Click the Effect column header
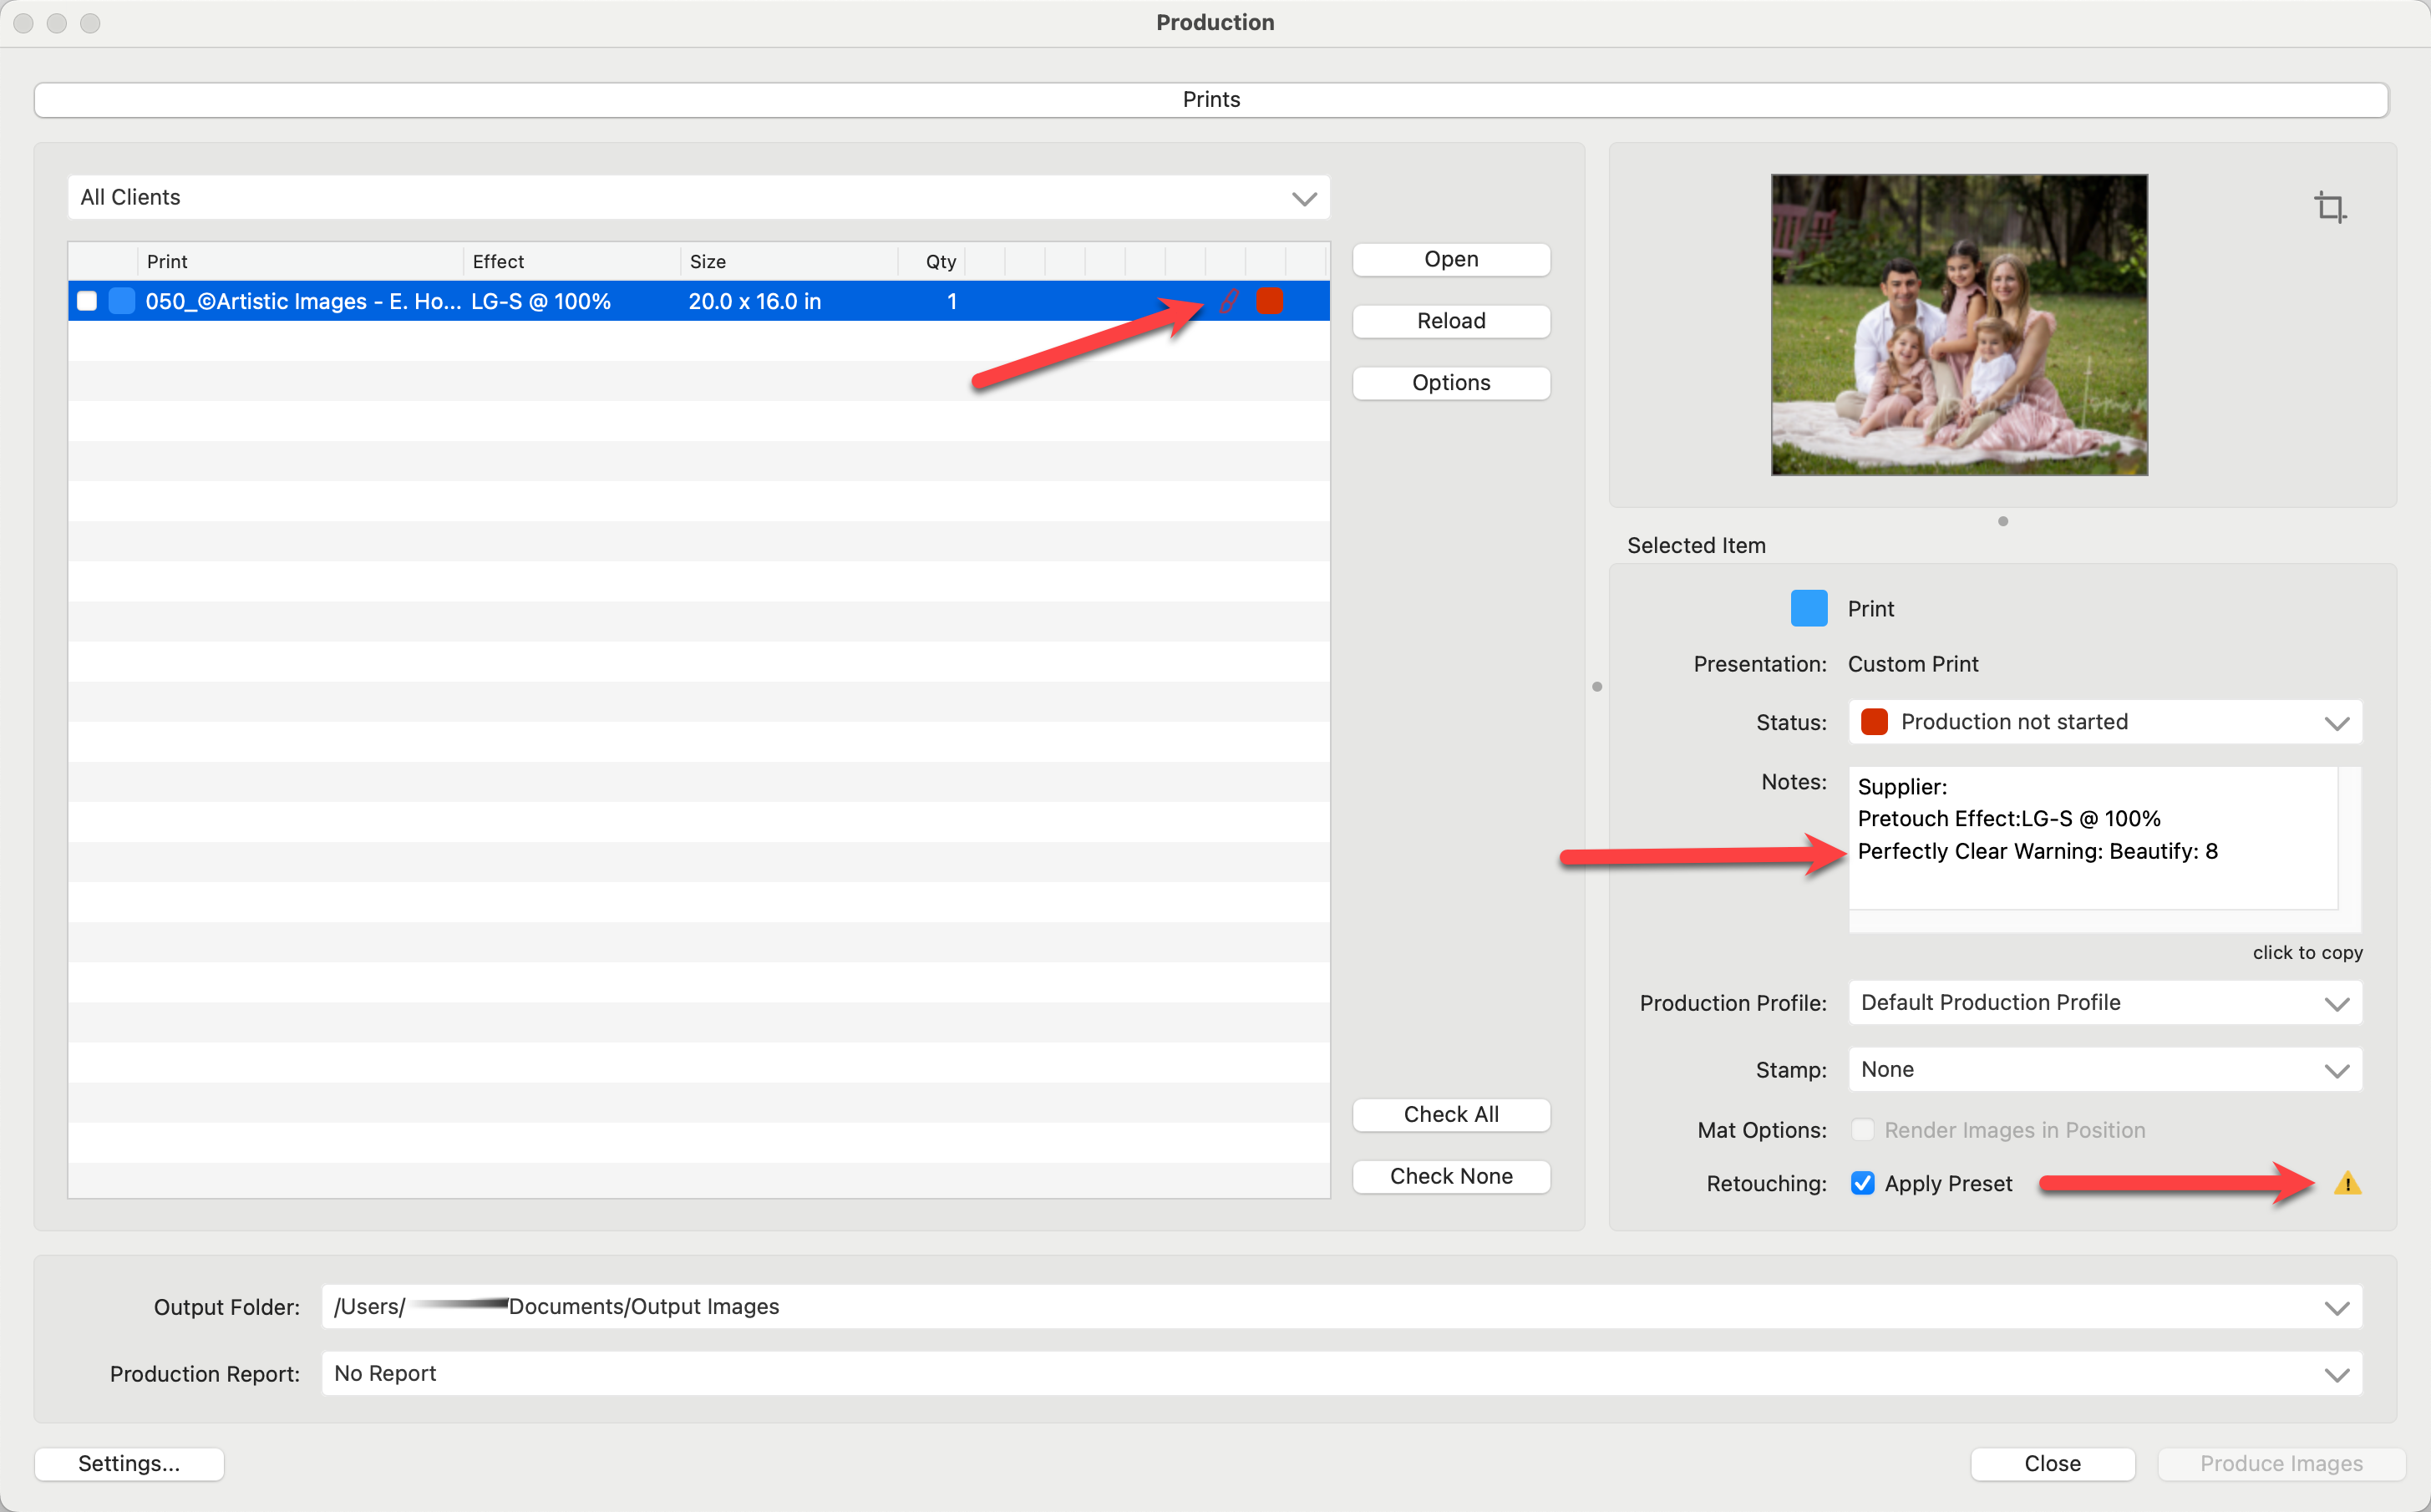 click(498, 261)
